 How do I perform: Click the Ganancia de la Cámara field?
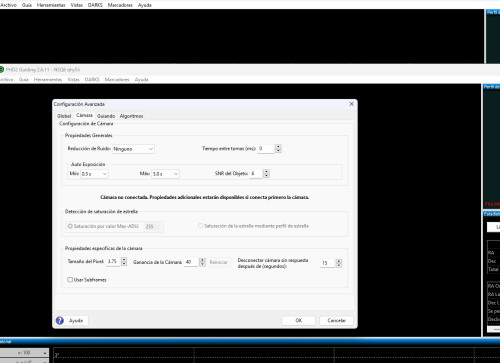191,262
